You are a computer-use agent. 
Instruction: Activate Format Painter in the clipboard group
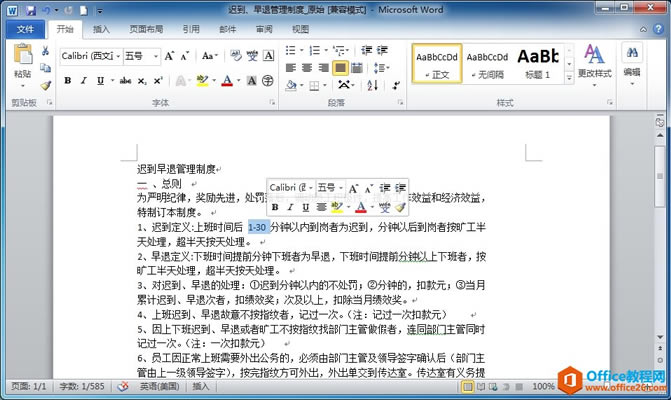(45, 85)
